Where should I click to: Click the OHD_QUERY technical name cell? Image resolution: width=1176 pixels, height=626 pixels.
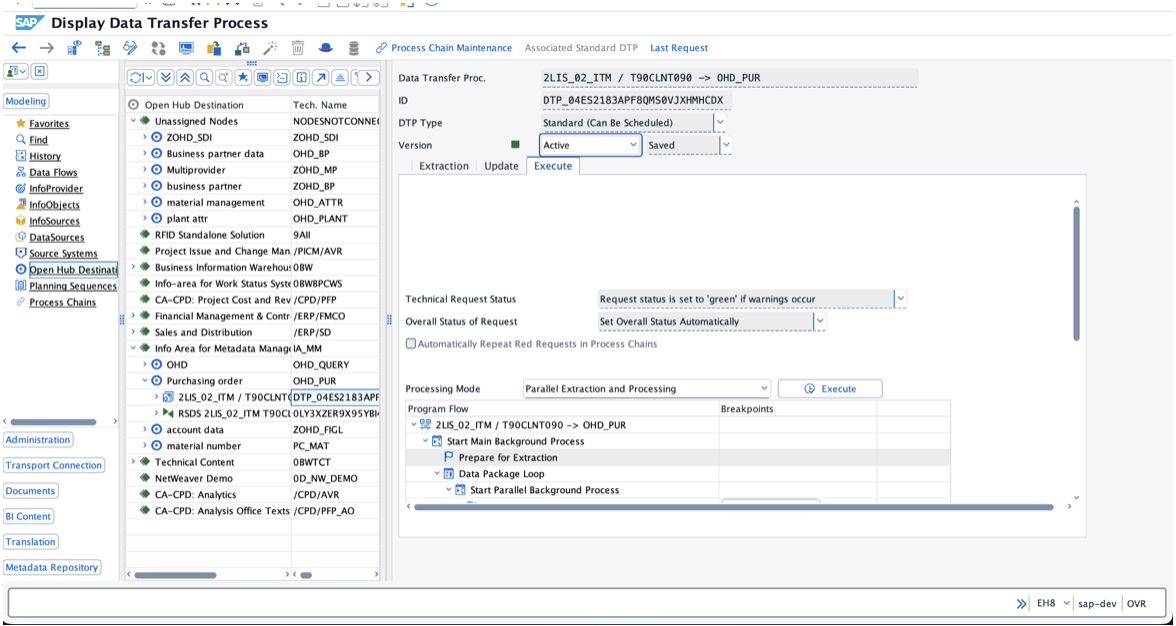coord(335,365)
